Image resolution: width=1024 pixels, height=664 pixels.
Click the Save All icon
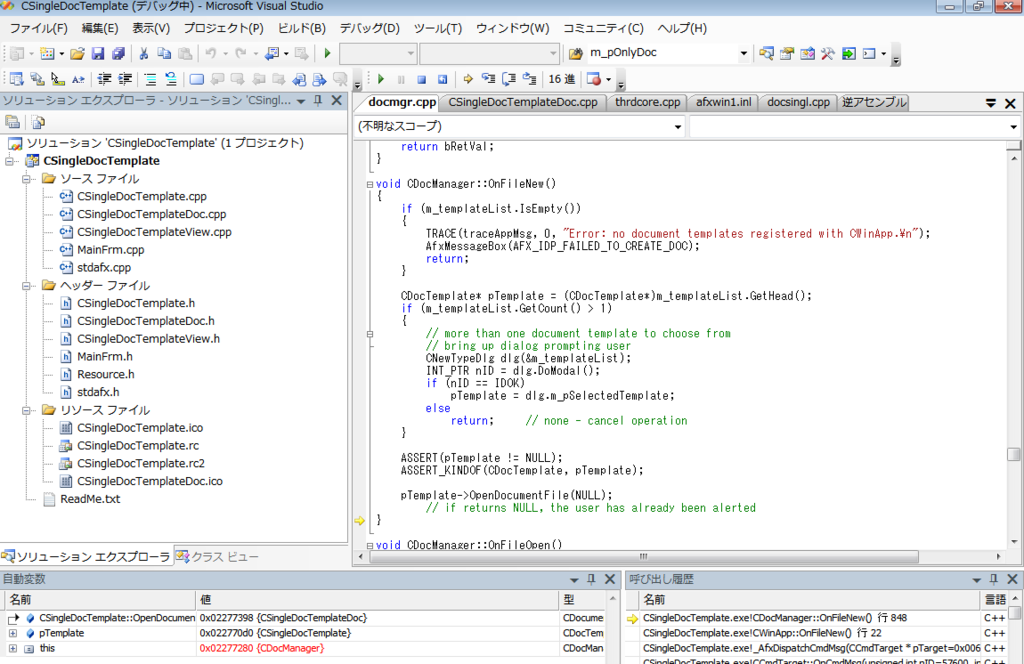click(x=118, y=54)
